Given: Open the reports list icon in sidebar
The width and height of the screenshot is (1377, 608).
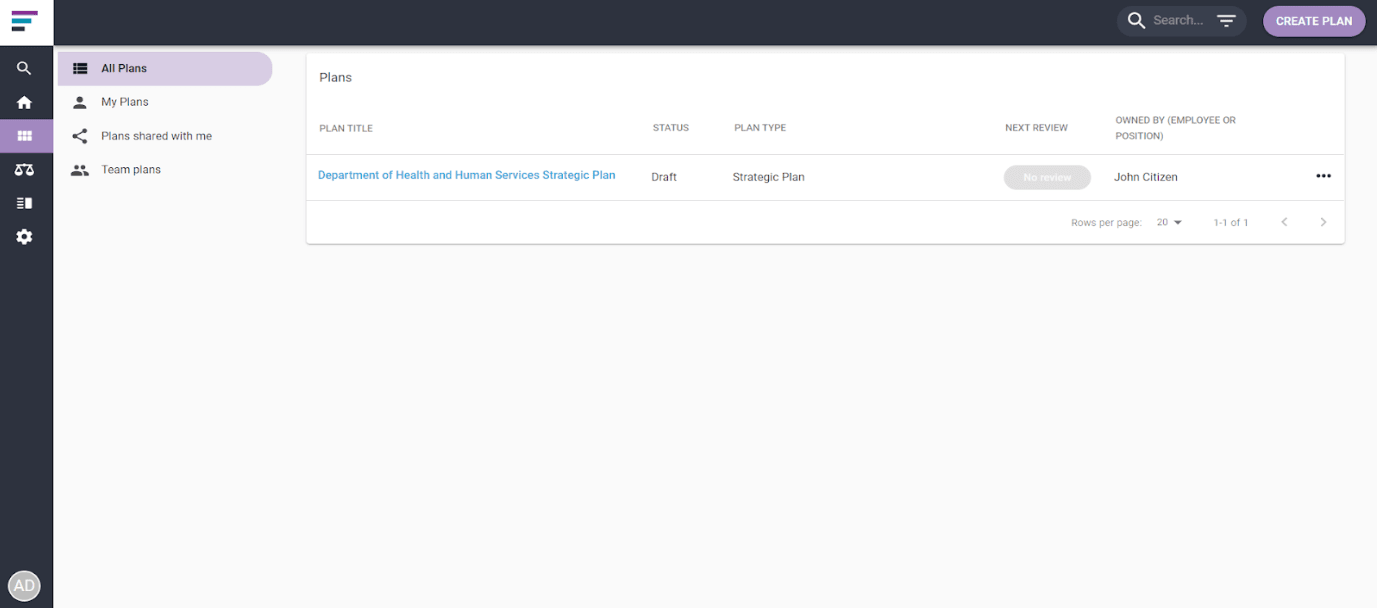Looking at the screenshot, I should click(25, 203).
